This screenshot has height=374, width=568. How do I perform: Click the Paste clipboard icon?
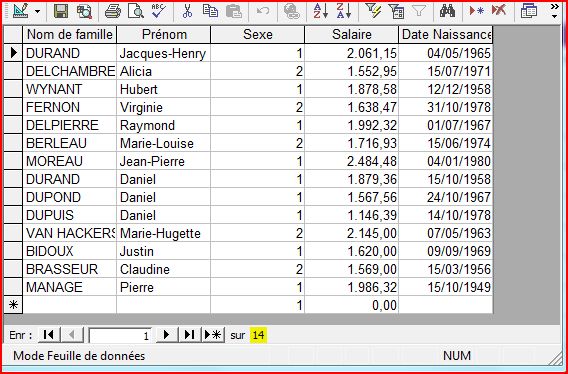[x=234, y=12]
